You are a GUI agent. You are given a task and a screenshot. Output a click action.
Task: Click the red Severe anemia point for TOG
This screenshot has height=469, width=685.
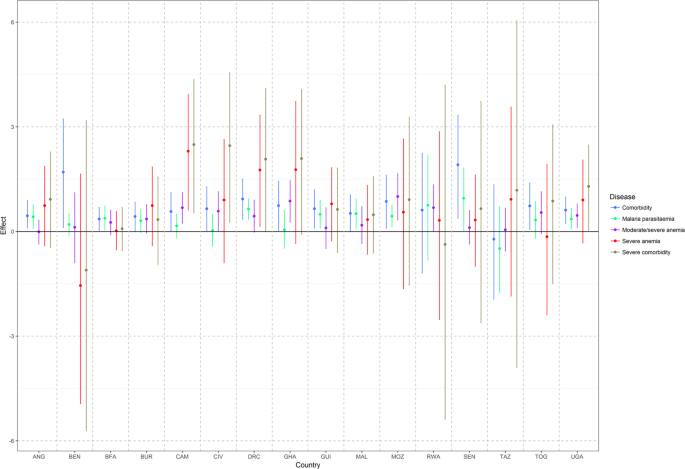click(547, 237)
